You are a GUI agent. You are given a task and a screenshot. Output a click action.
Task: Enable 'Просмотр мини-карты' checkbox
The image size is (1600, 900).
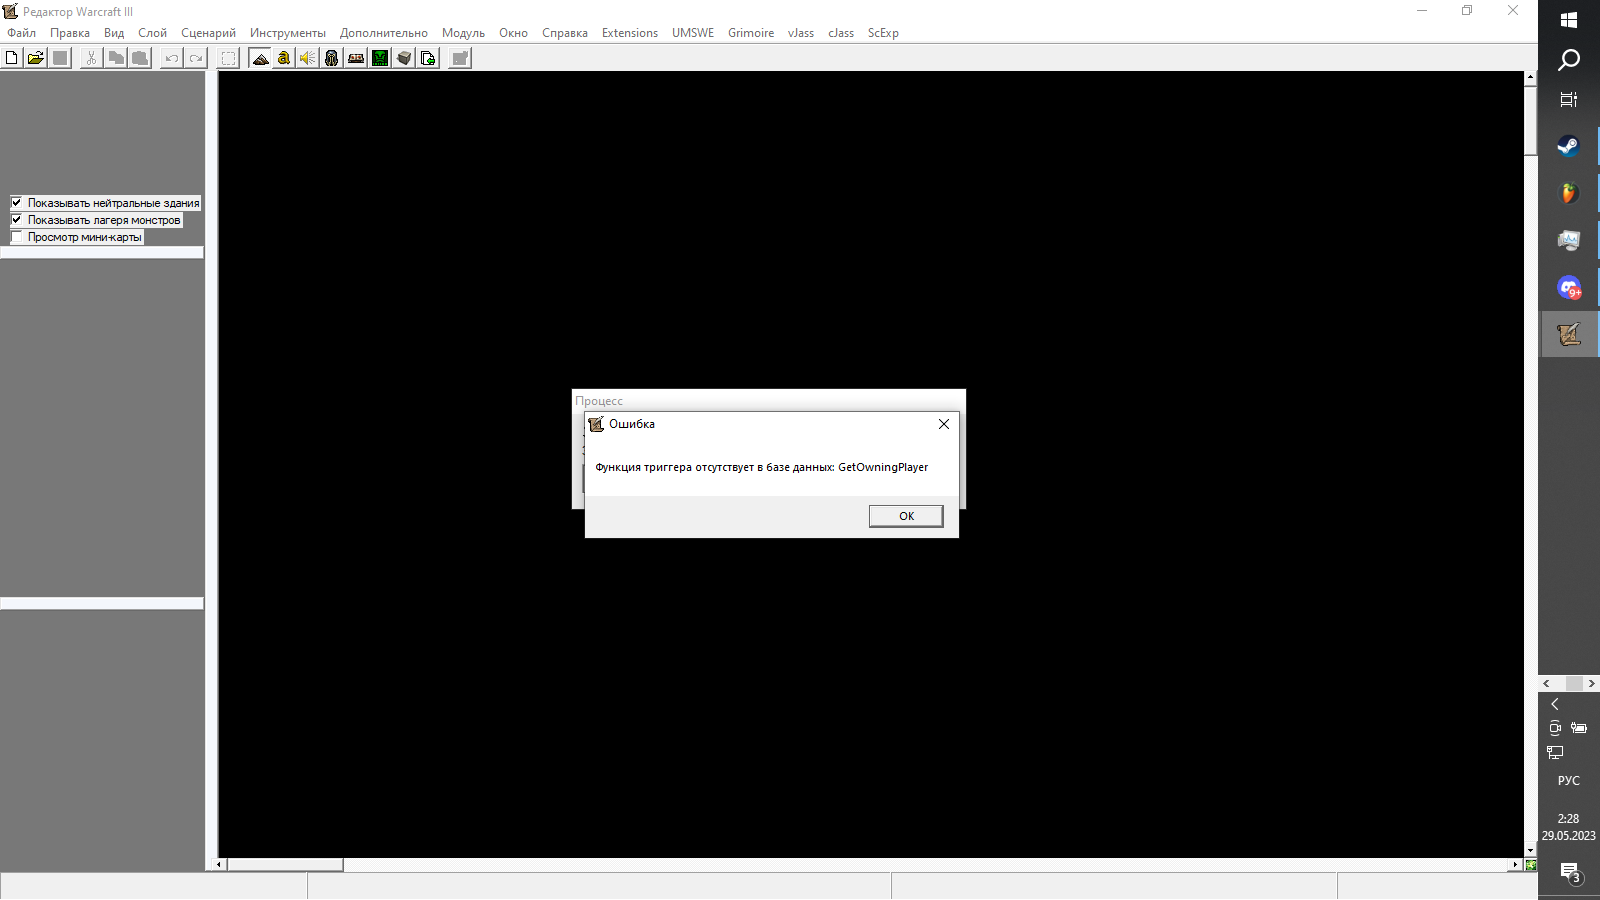pos(16,236)
